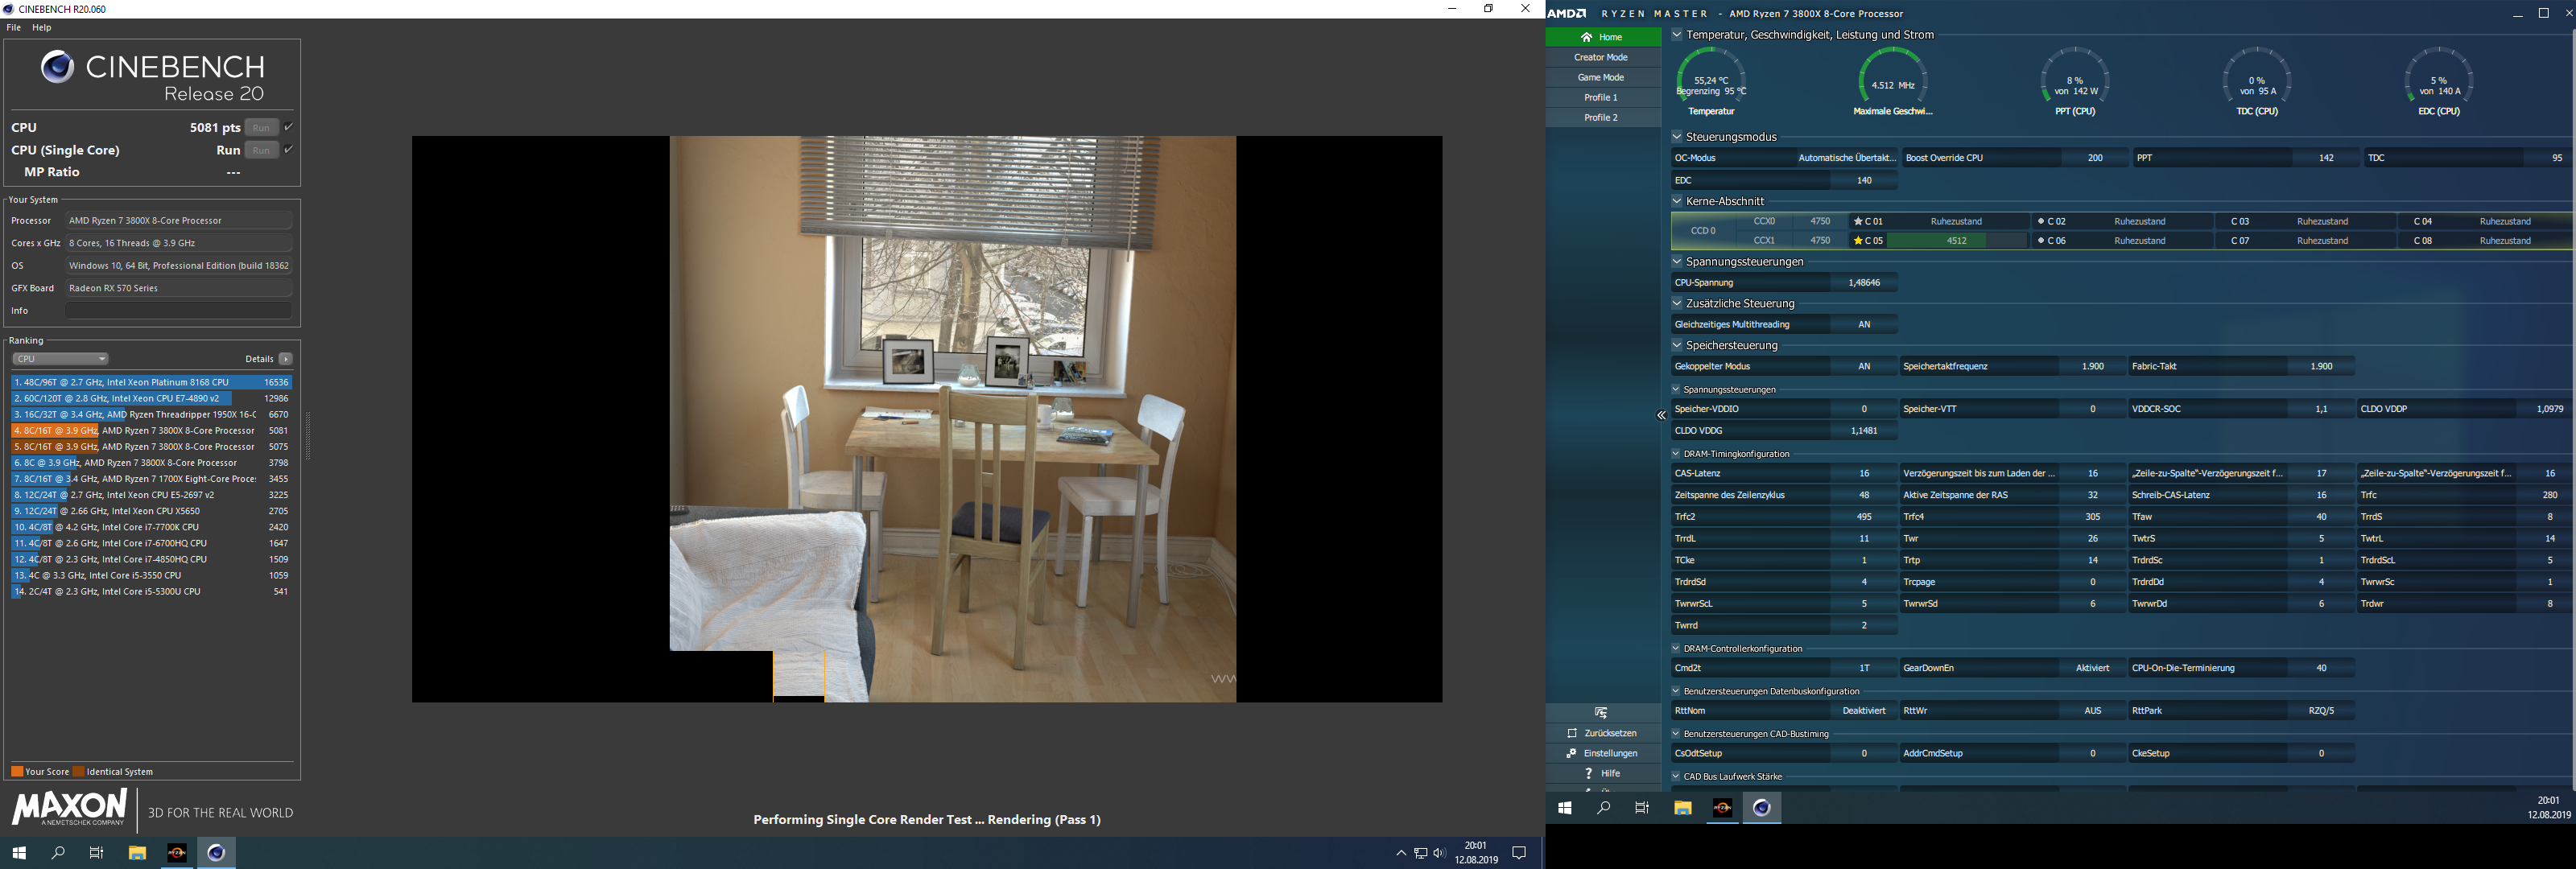Viewport: 2576px width, 869px height.
Task: Click the Info input field
Action: [x=178, y=311]
